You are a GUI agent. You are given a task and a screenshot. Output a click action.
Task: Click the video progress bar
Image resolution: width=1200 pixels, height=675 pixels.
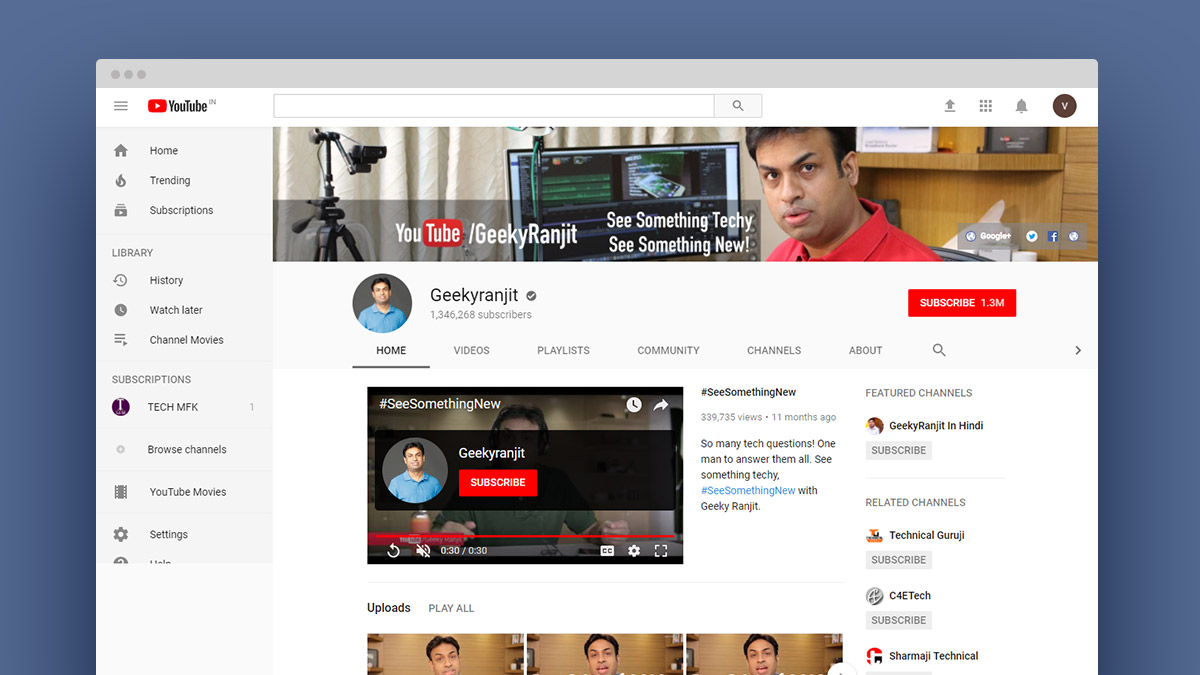click(x=525, y=537)
